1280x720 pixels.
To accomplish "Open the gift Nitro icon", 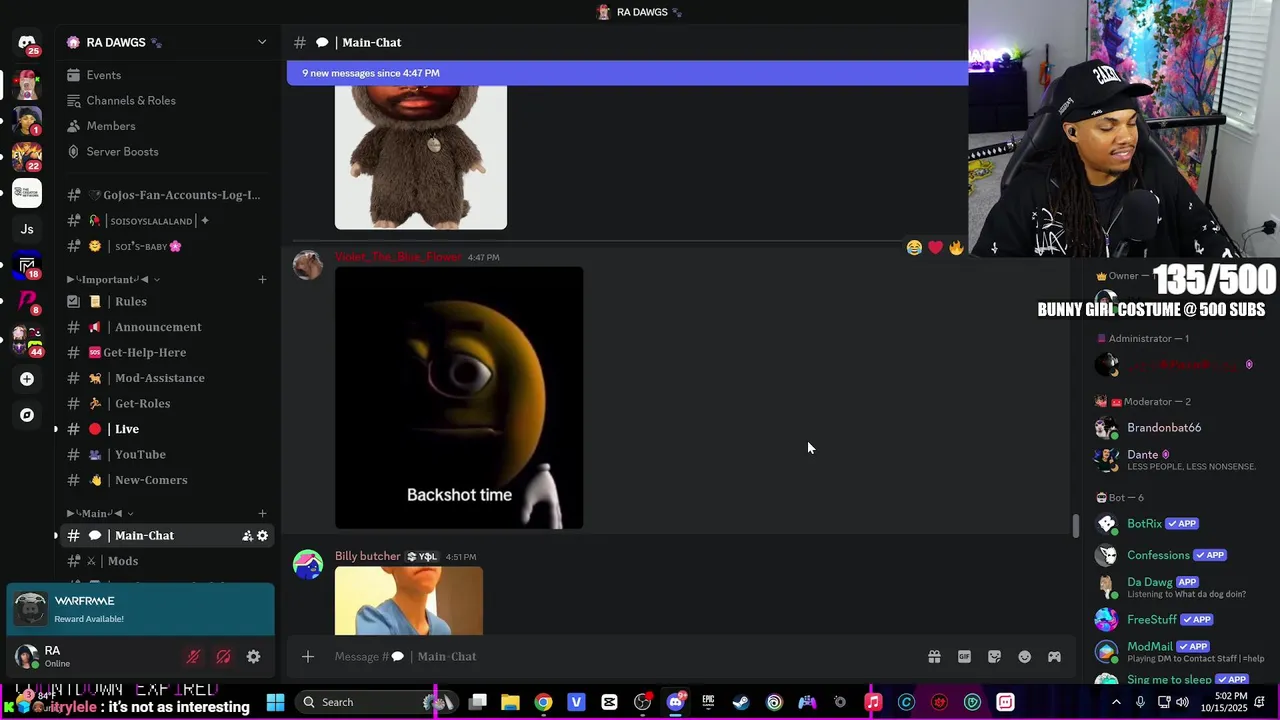I will coord(934,657).
